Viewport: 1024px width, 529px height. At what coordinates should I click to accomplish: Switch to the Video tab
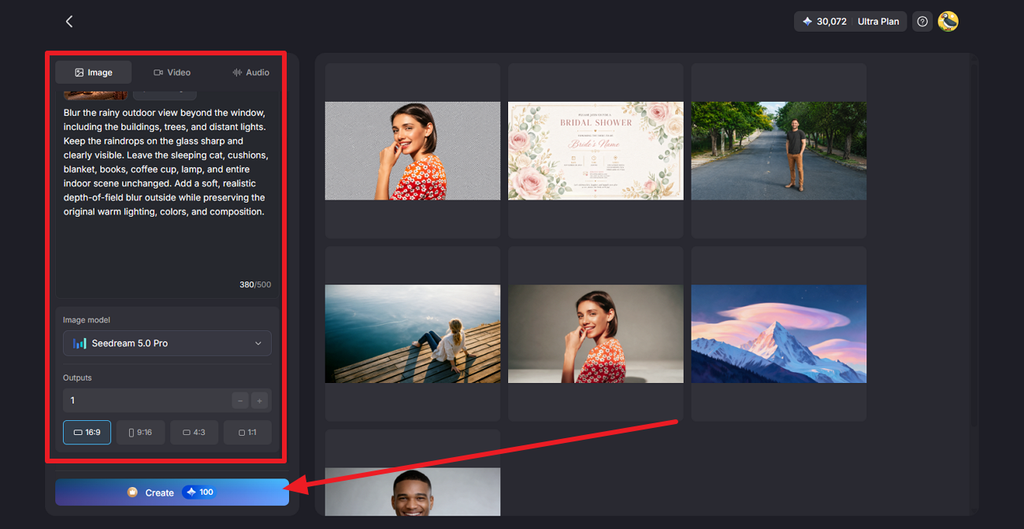172,72
